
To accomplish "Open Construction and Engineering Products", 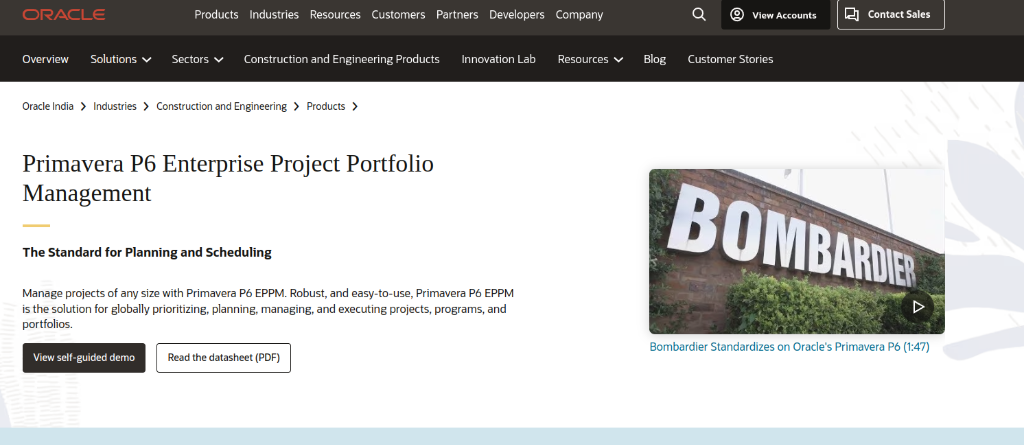I will pyautogui.click(x=342, y=59).
